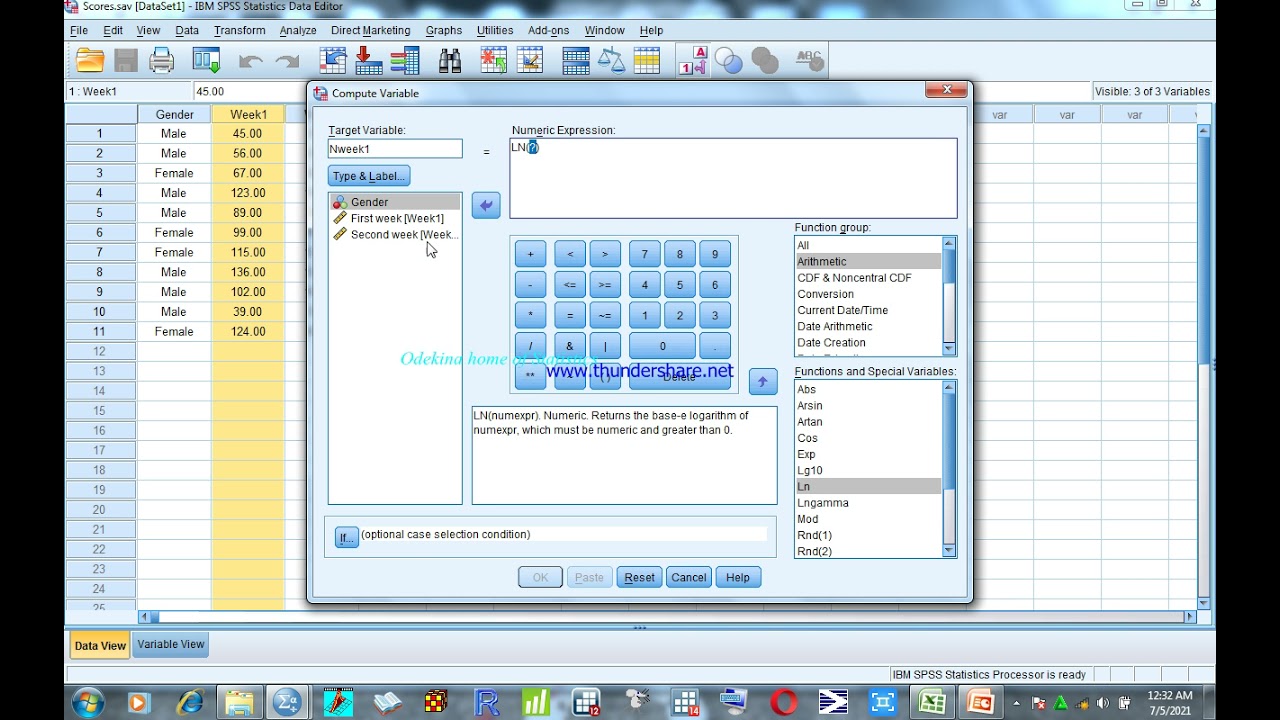Click the Undo arrow in the toolbar

point(250,62)
